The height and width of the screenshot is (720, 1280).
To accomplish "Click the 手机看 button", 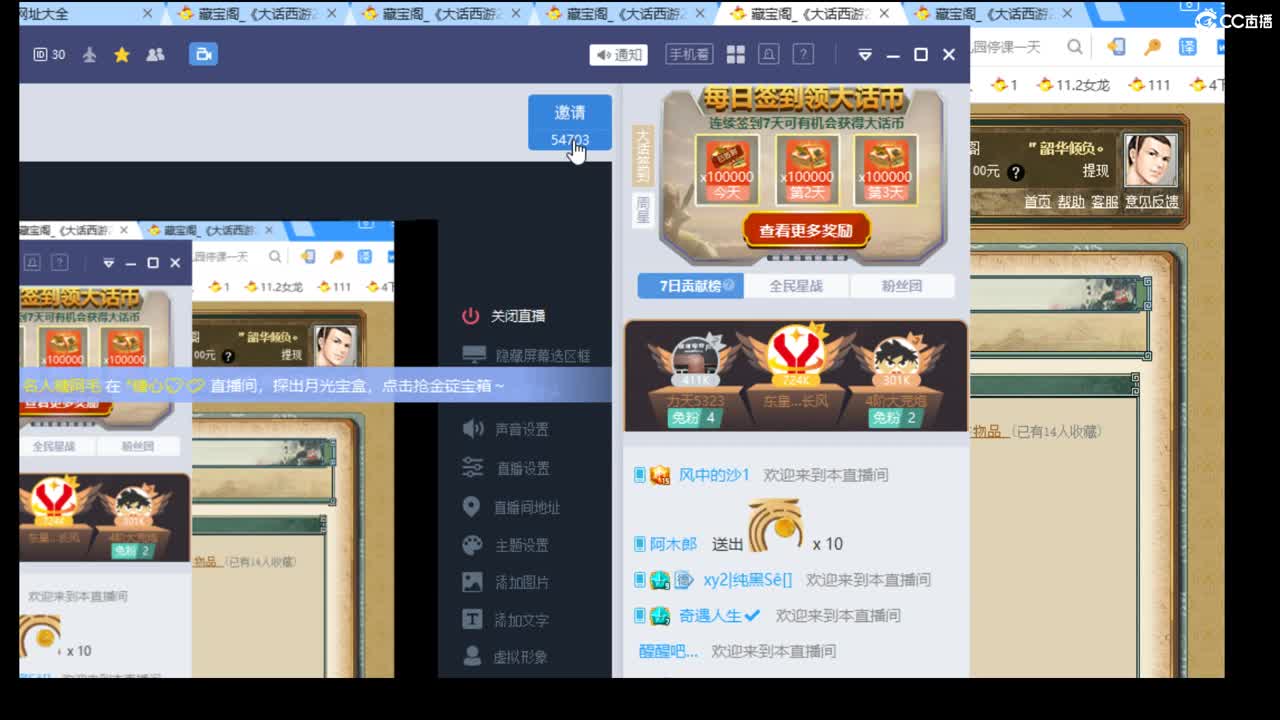I will click(689, 55).
